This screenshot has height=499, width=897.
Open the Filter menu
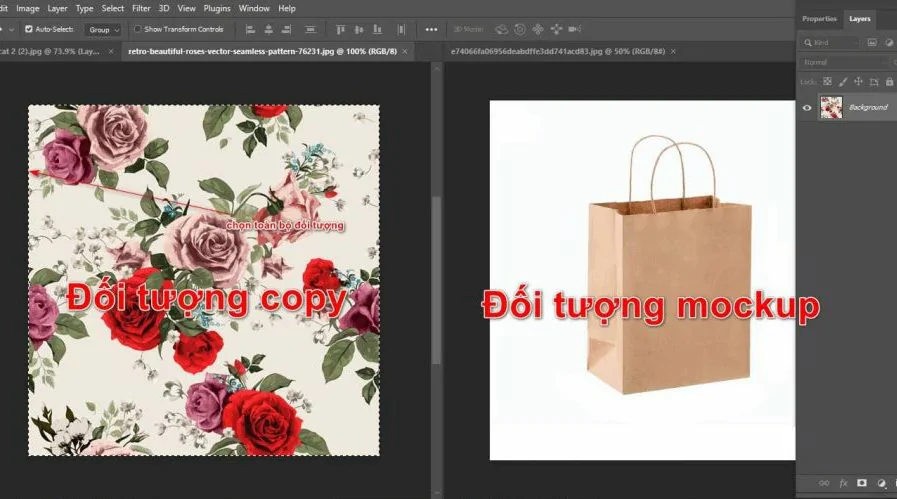point(141,8)
